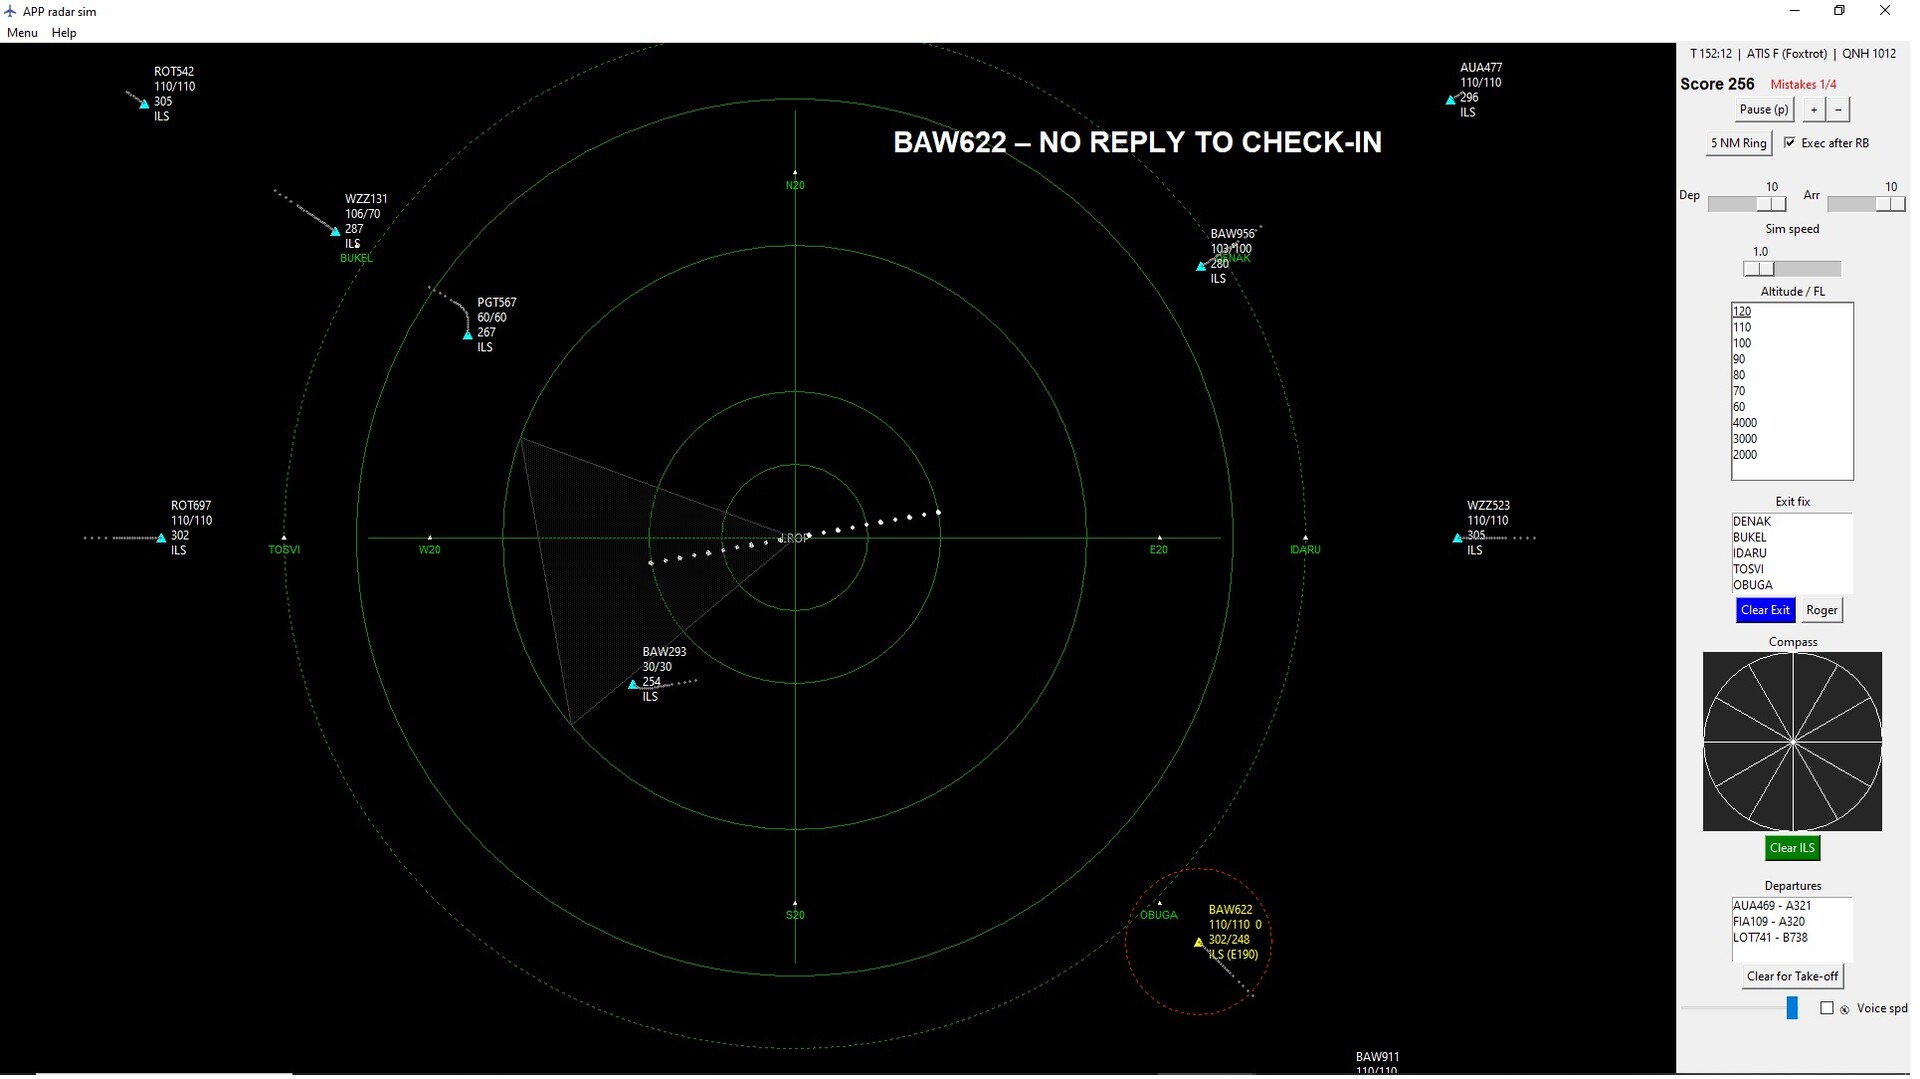Select the BAW293 aircraft triangle
This screenshot has width=1920, height=1079.
coord(632,685)
